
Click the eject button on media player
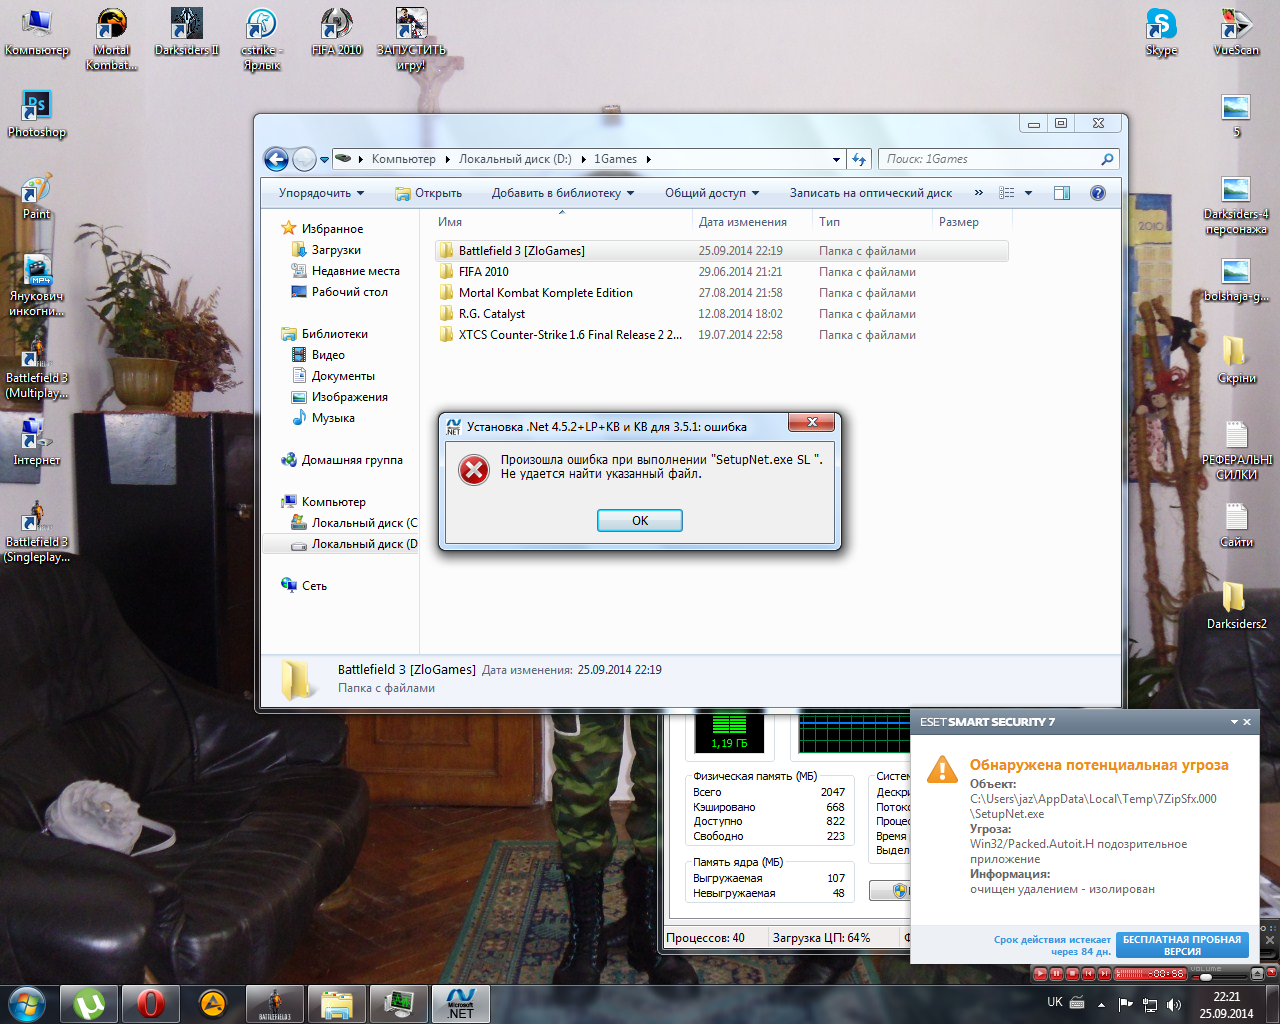pyautogui.click(x=1258, y=973)
